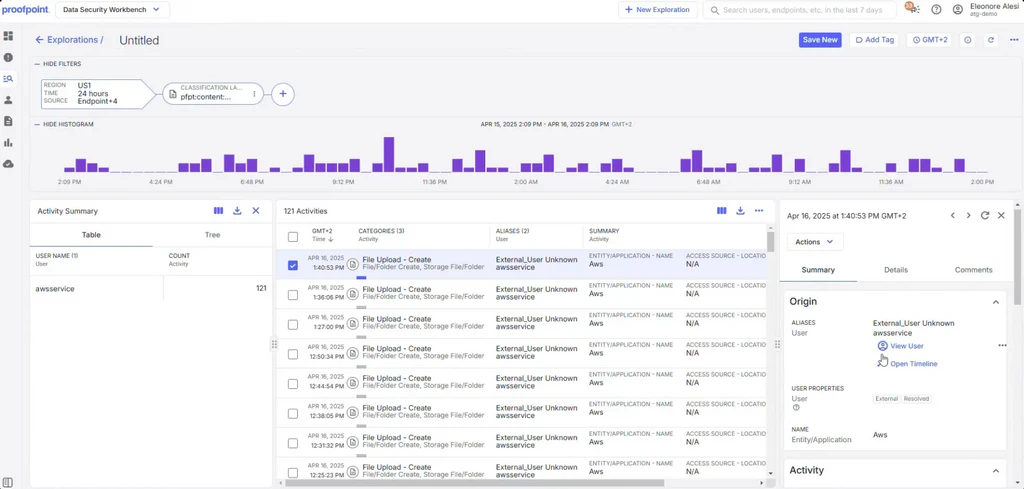Collapse the Origin section
The width and height of the screenshot is (1024, 489).
[996, 302]
